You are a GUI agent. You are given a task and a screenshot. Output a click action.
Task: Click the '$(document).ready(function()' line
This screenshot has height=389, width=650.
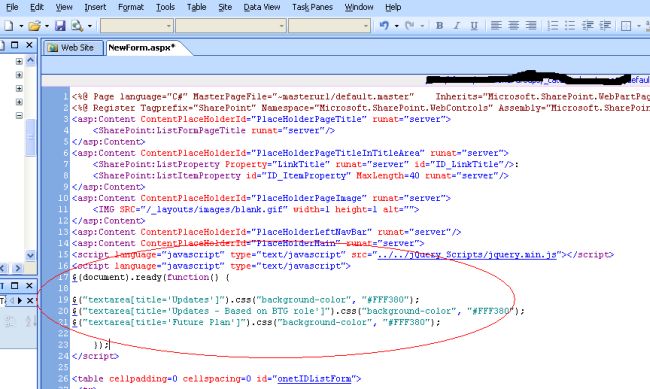(151, 277)
